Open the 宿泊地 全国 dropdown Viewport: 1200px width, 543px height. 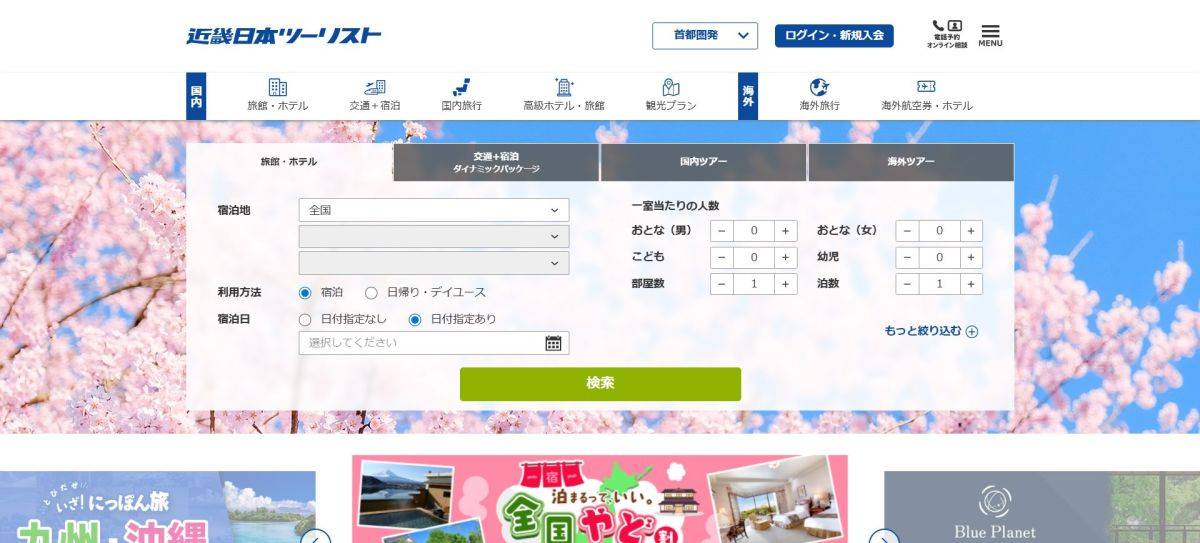(x=434, y=210)
